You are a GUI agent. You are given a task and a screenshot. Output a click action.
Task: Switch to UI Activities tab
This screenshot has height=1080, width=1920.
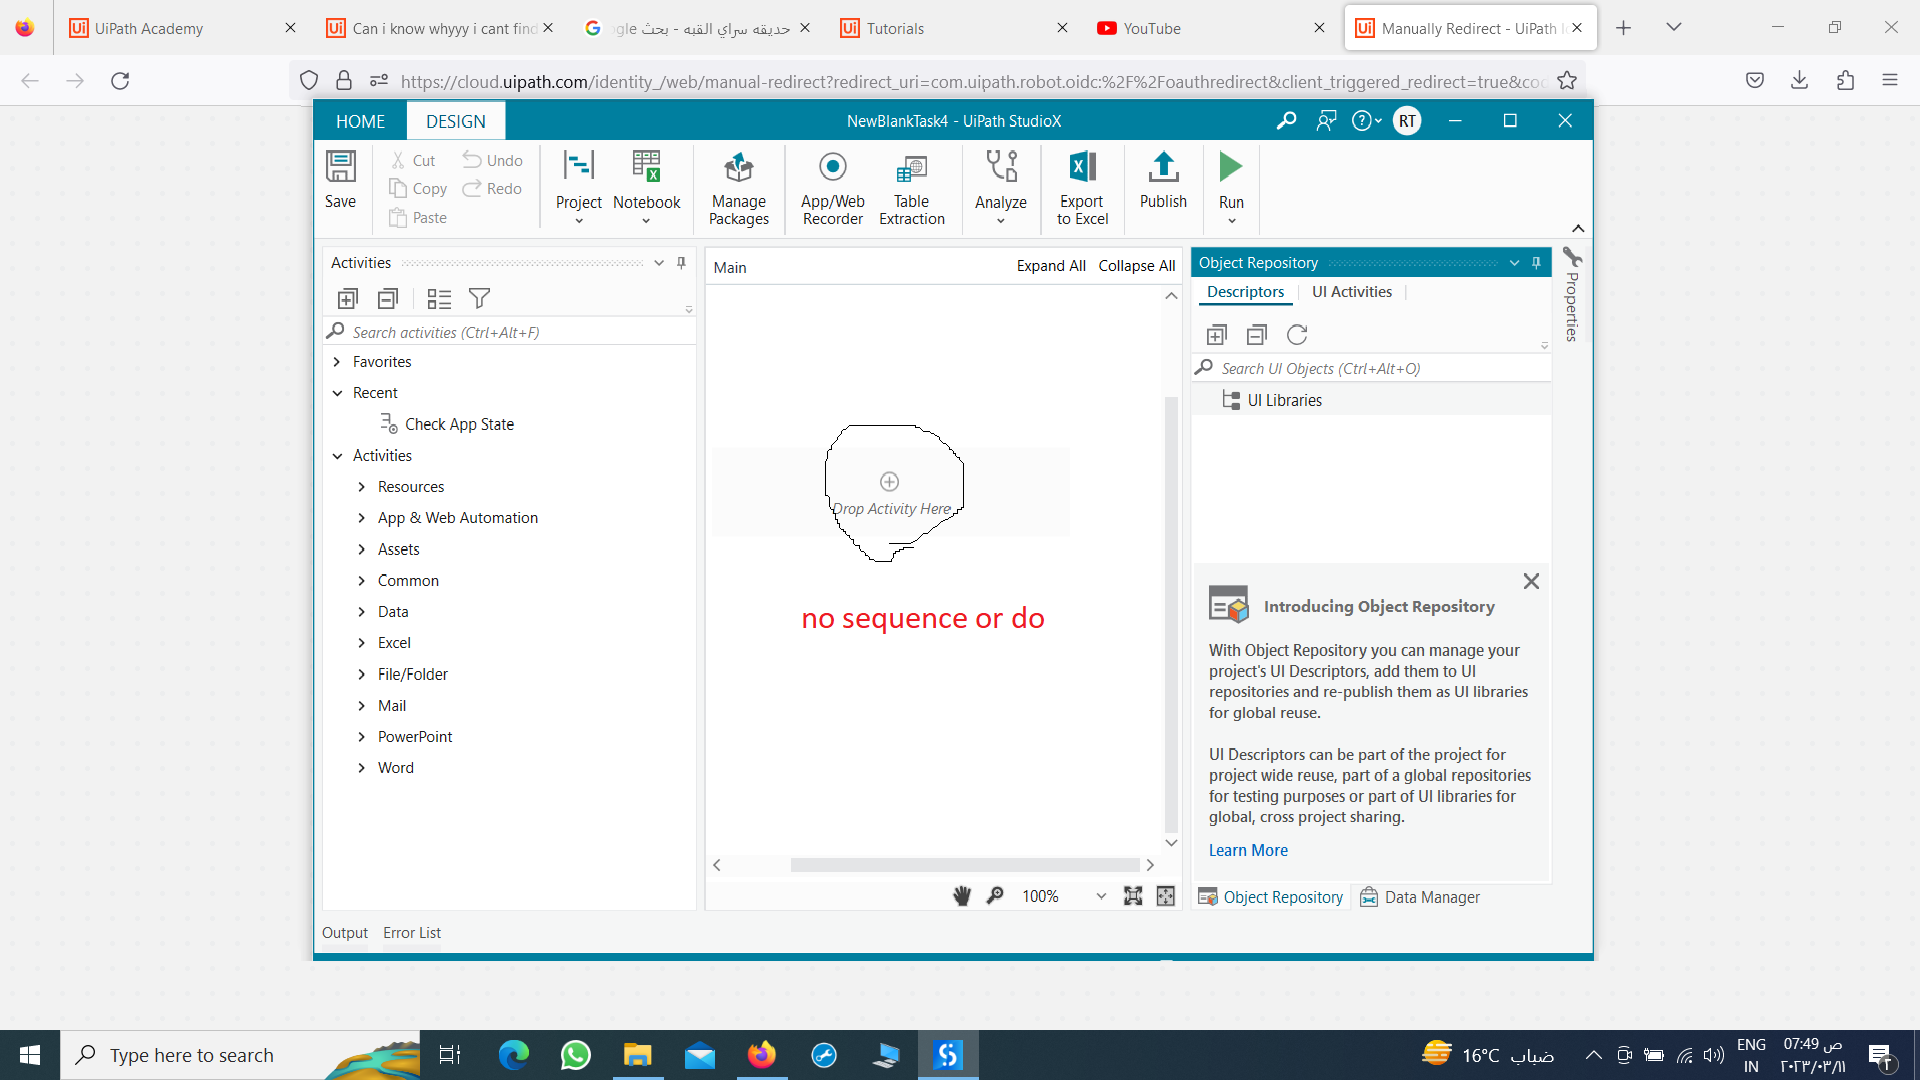click(1351, 292)
